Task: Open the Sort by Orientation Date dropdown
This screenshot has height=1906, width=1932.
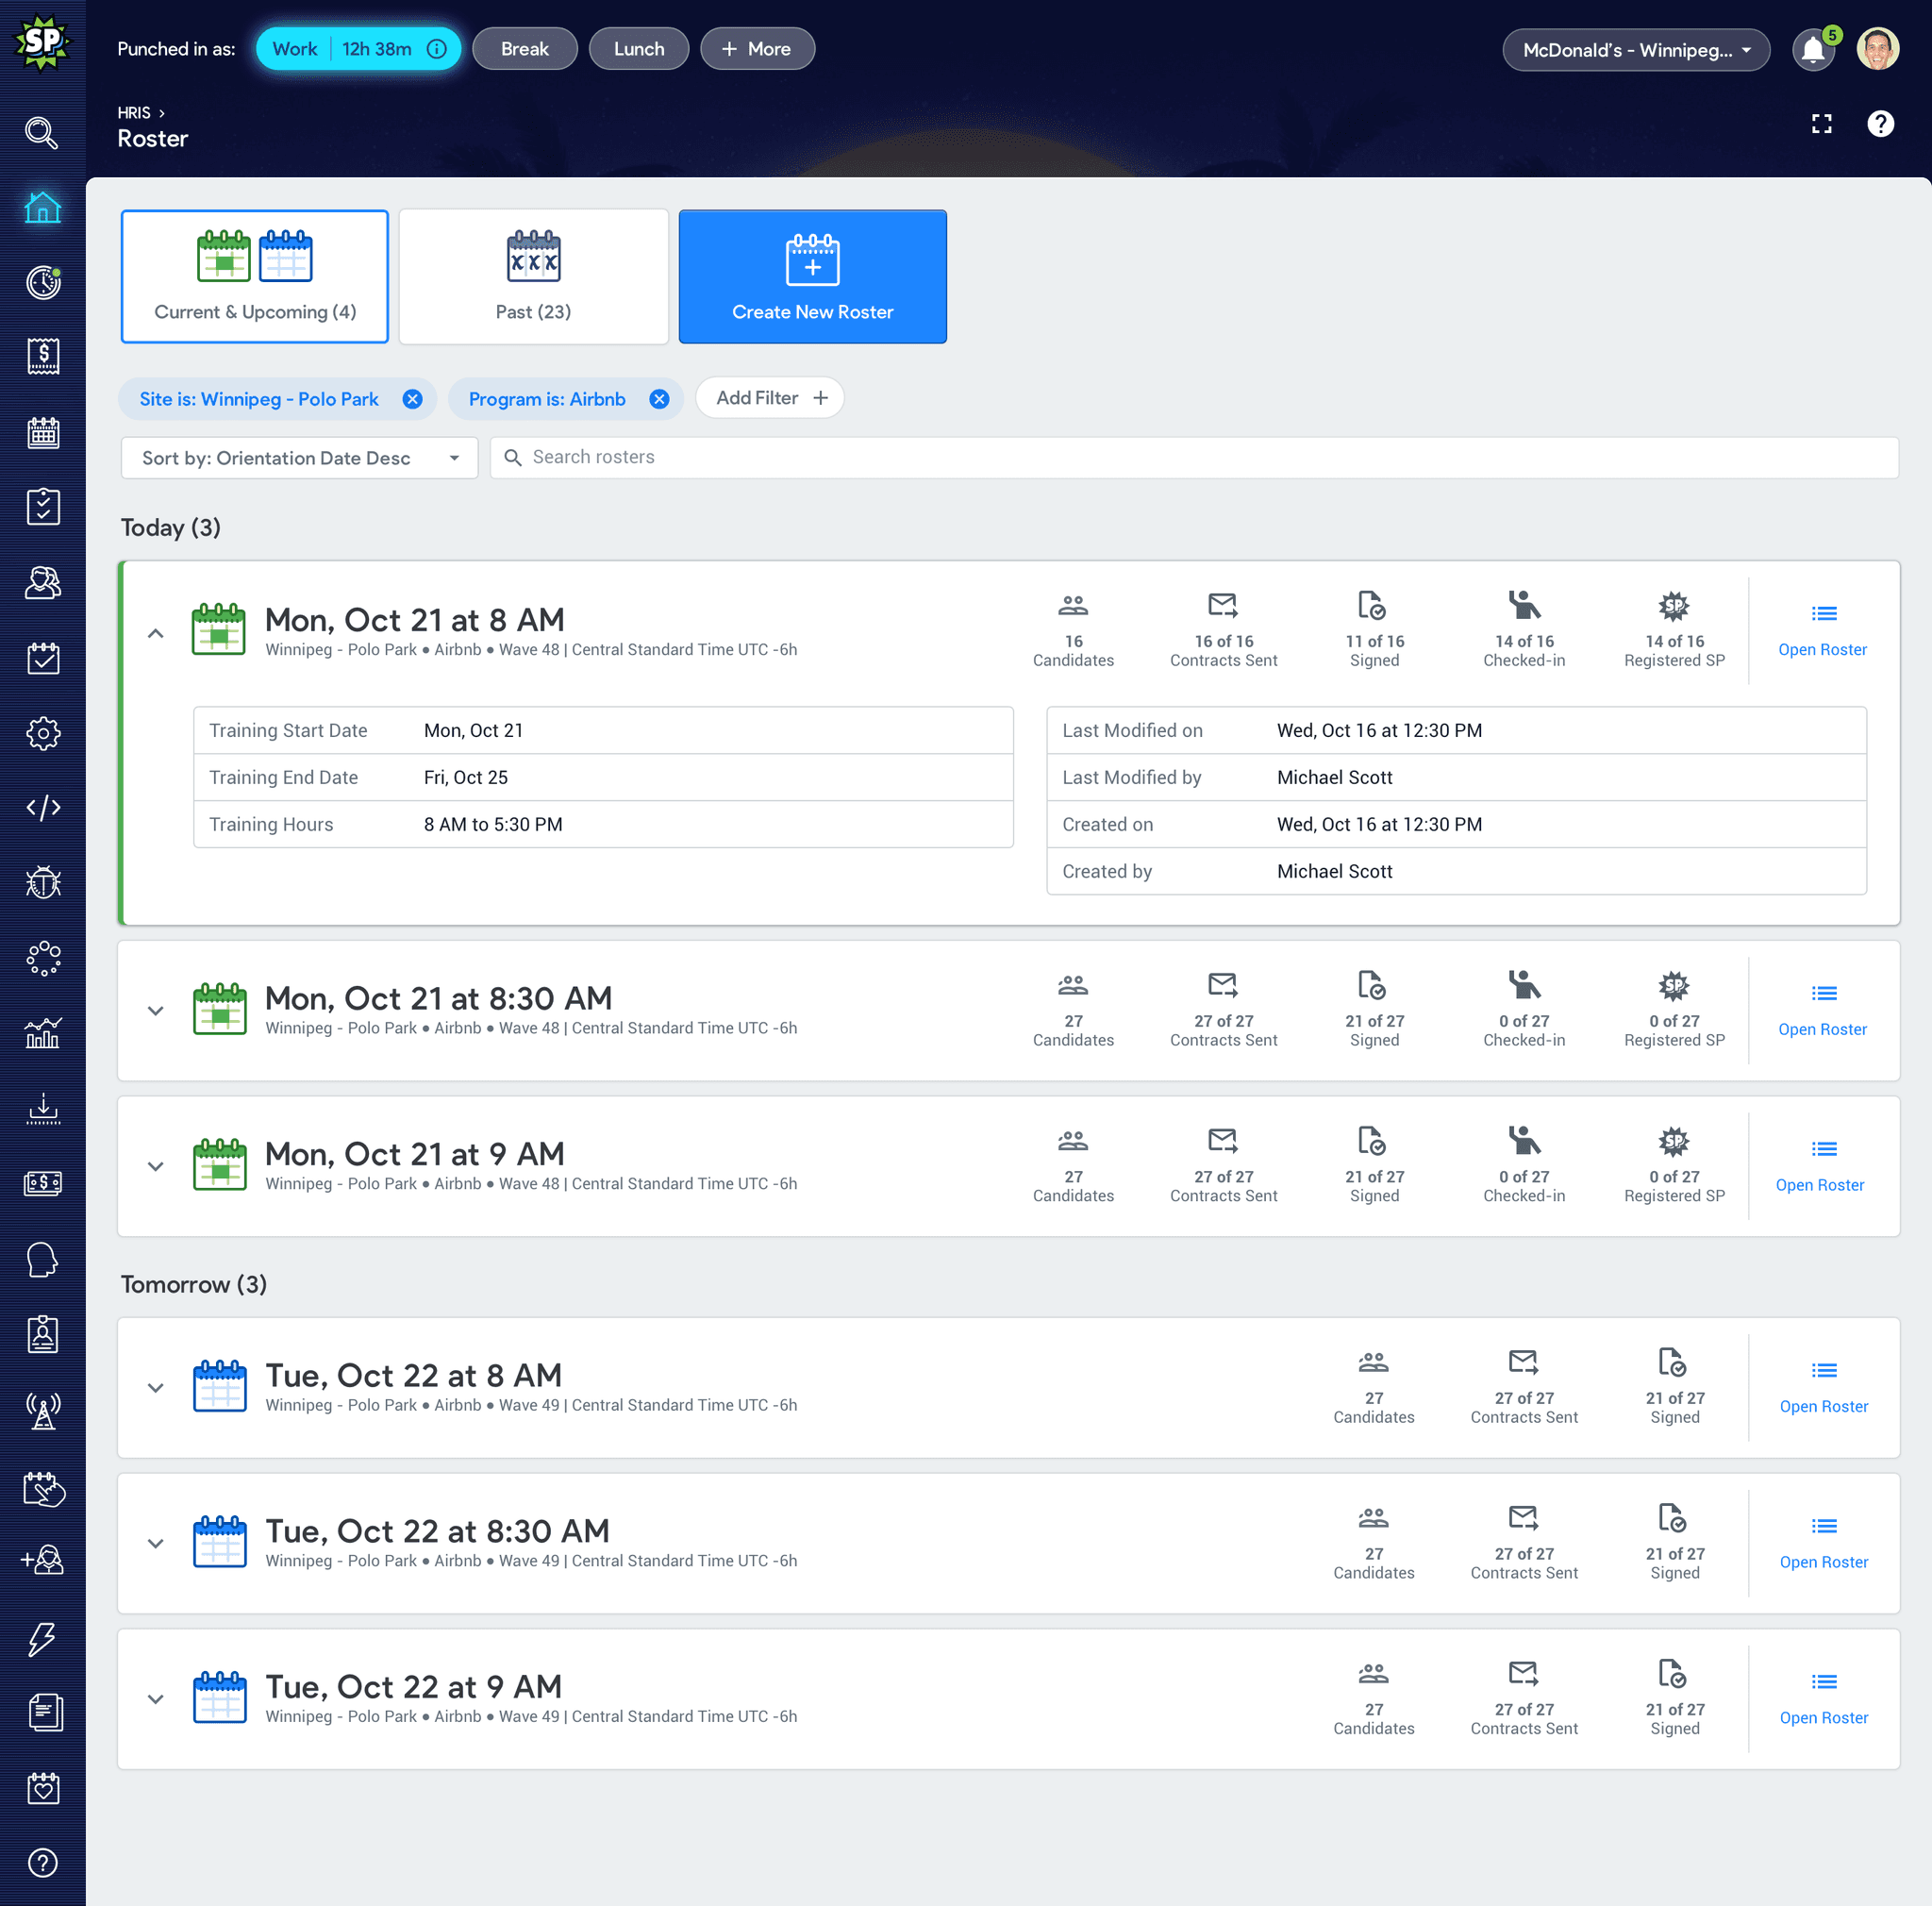Action: point(299,458)
